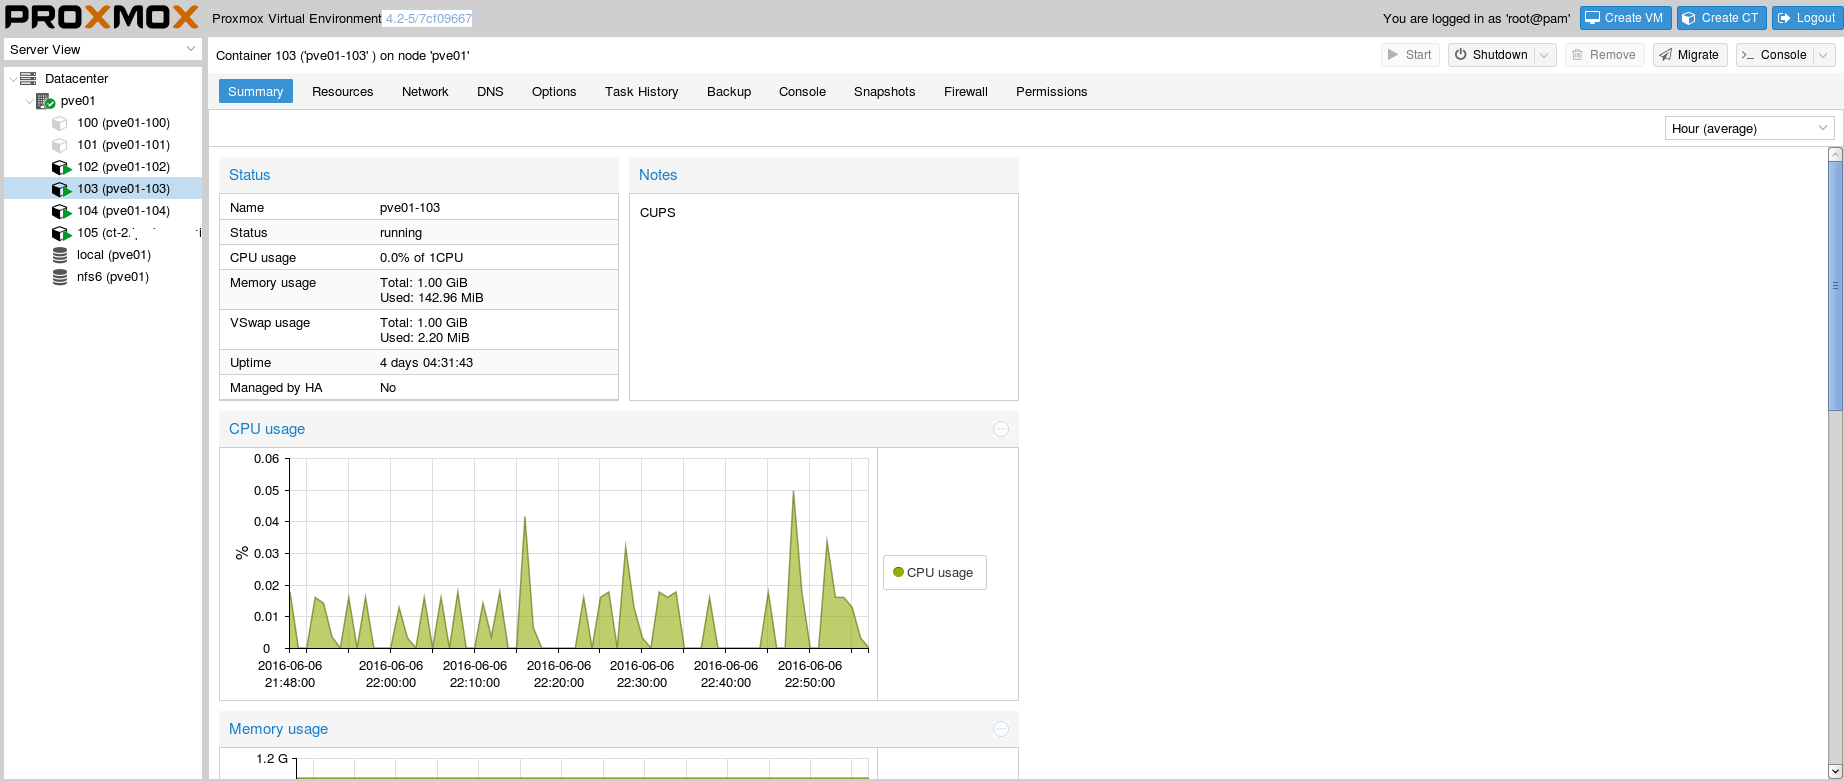Select the Summary tab
The image size is (1844, 781).
[x=256, y=91]
